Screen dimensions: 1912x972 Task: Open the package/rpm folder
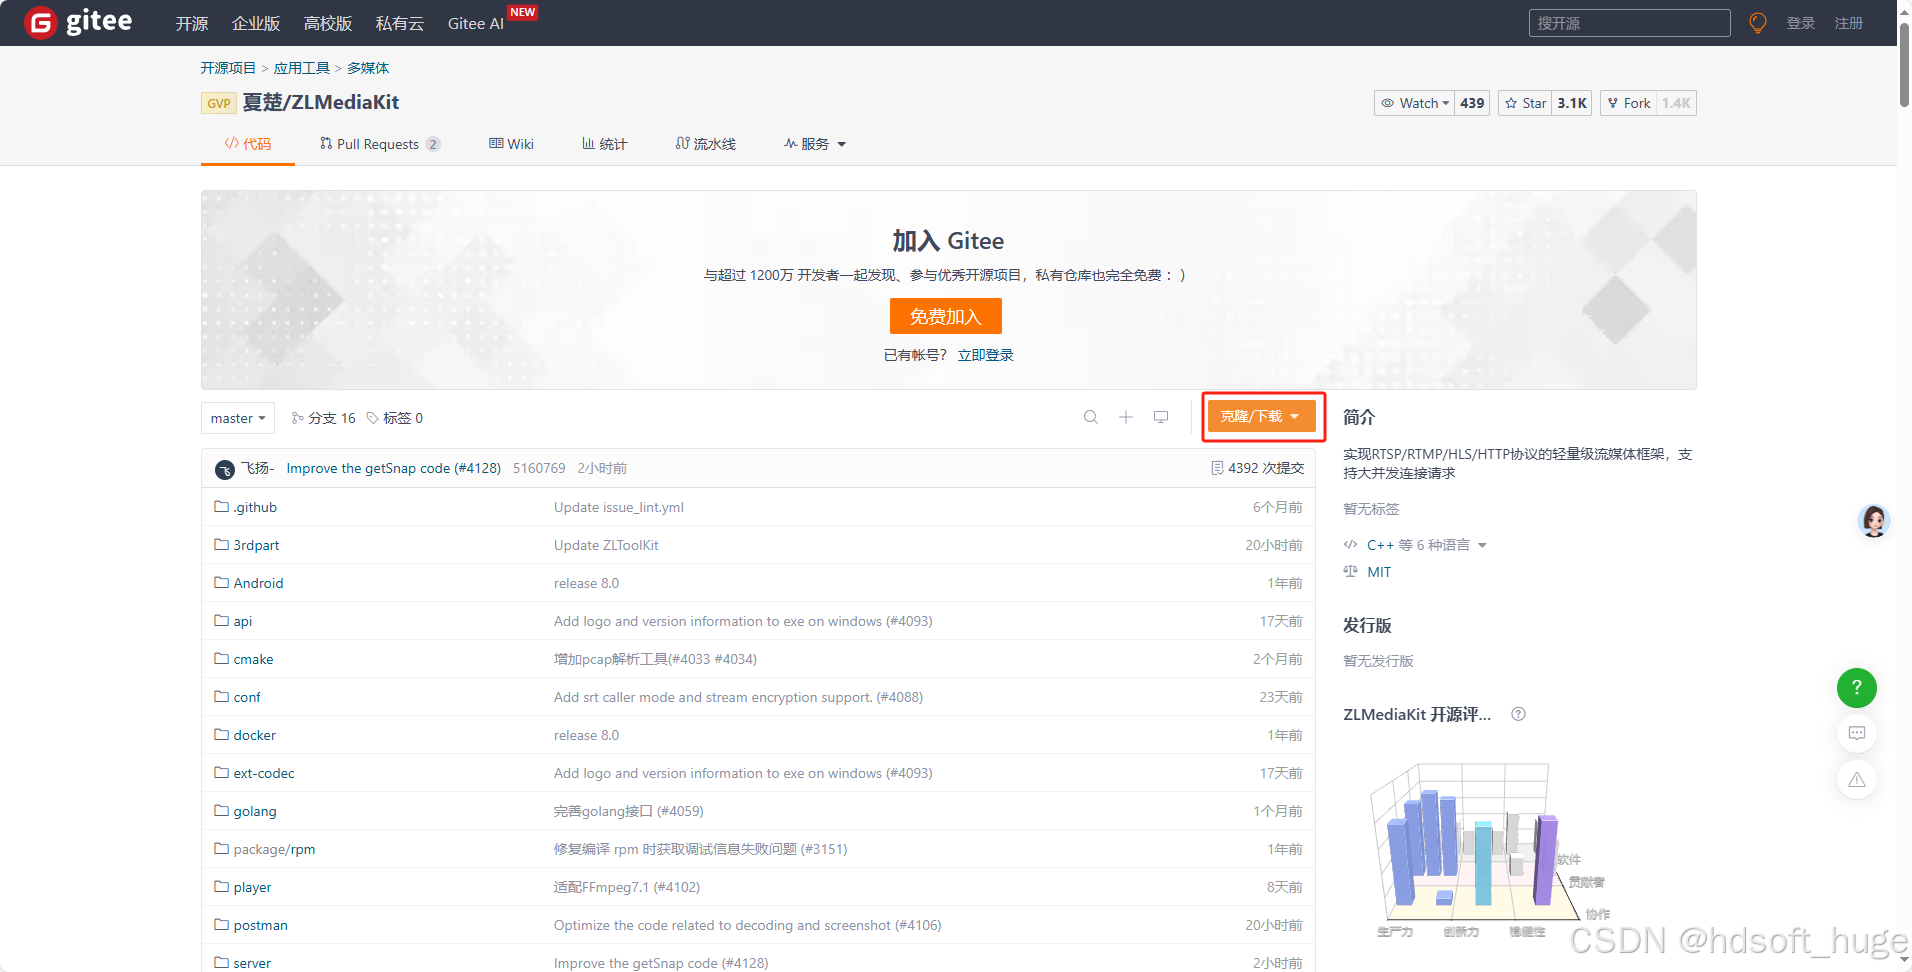pyautogui.click(x=274, y=849)
